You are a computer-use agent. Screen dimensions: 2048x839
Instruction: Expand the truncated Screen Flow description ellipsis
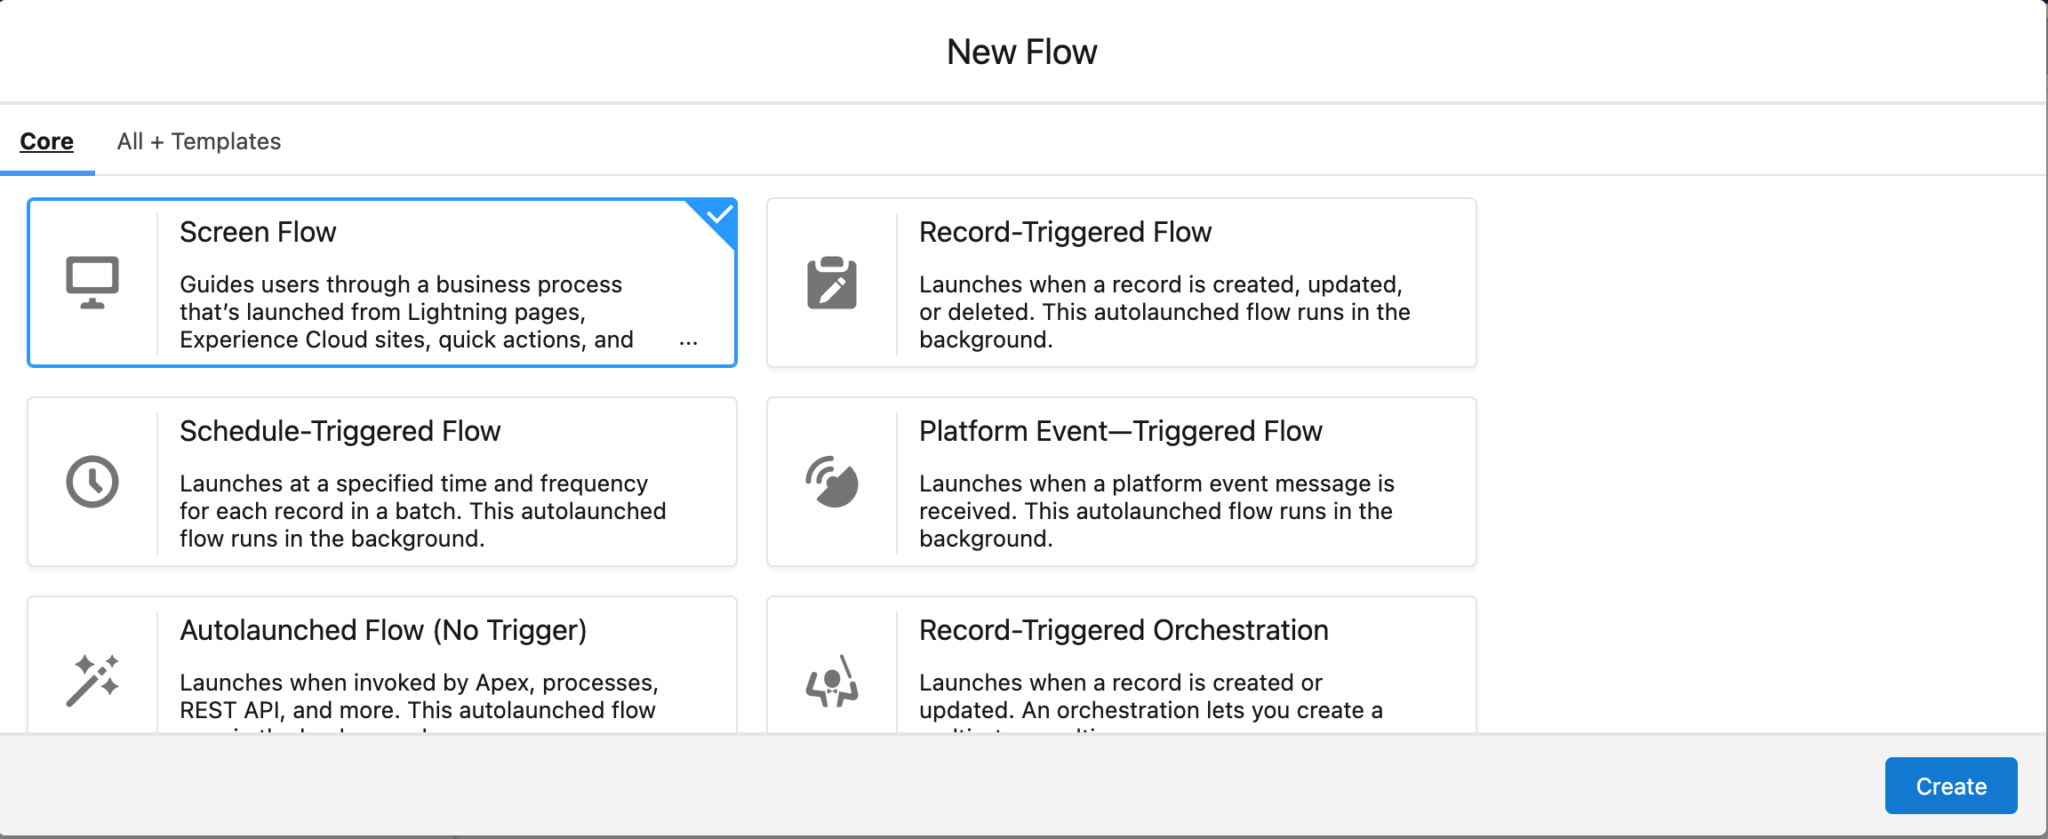pos(688,342)
